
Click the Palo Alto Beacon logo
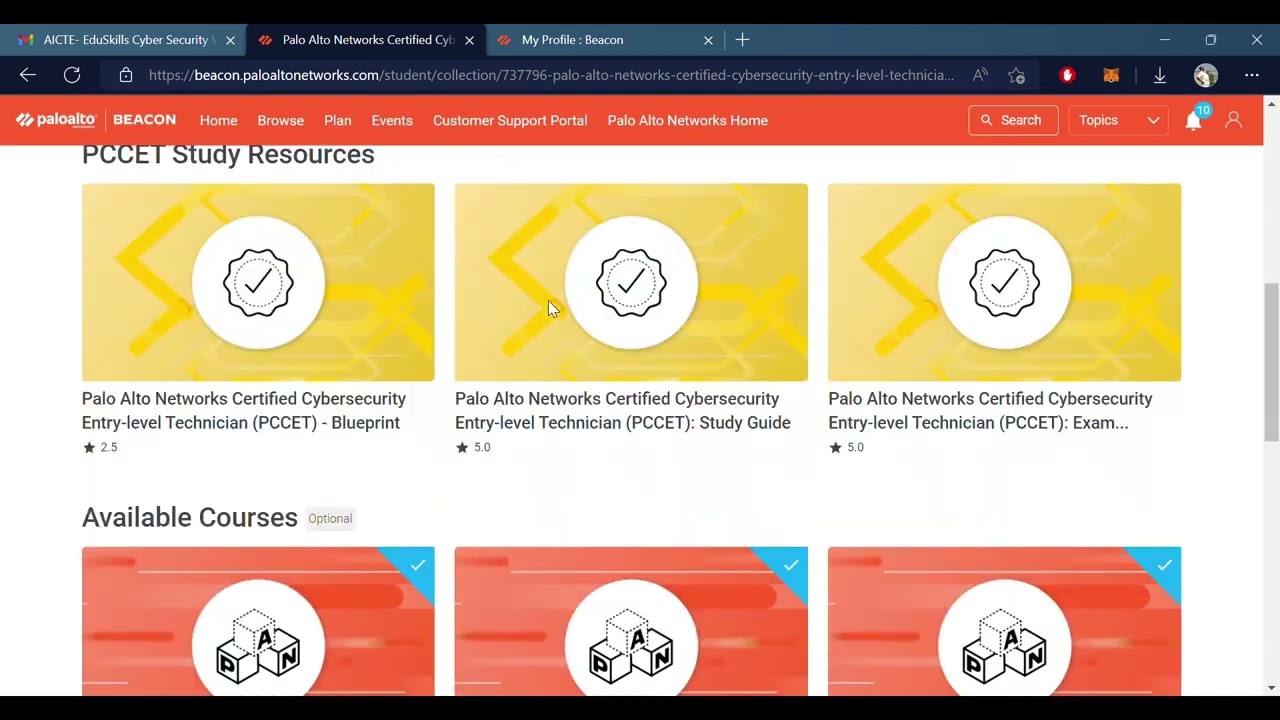pyautogui.click(x=96, y=120)
